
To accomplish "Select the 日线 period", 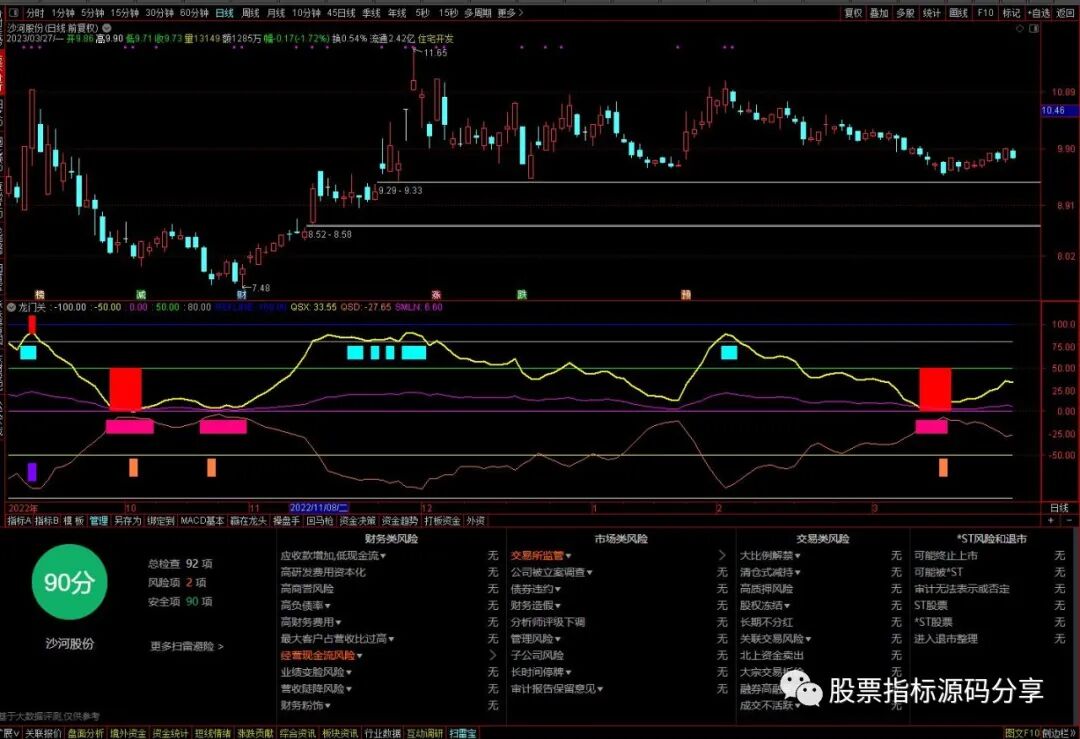I will coord(225,13).
